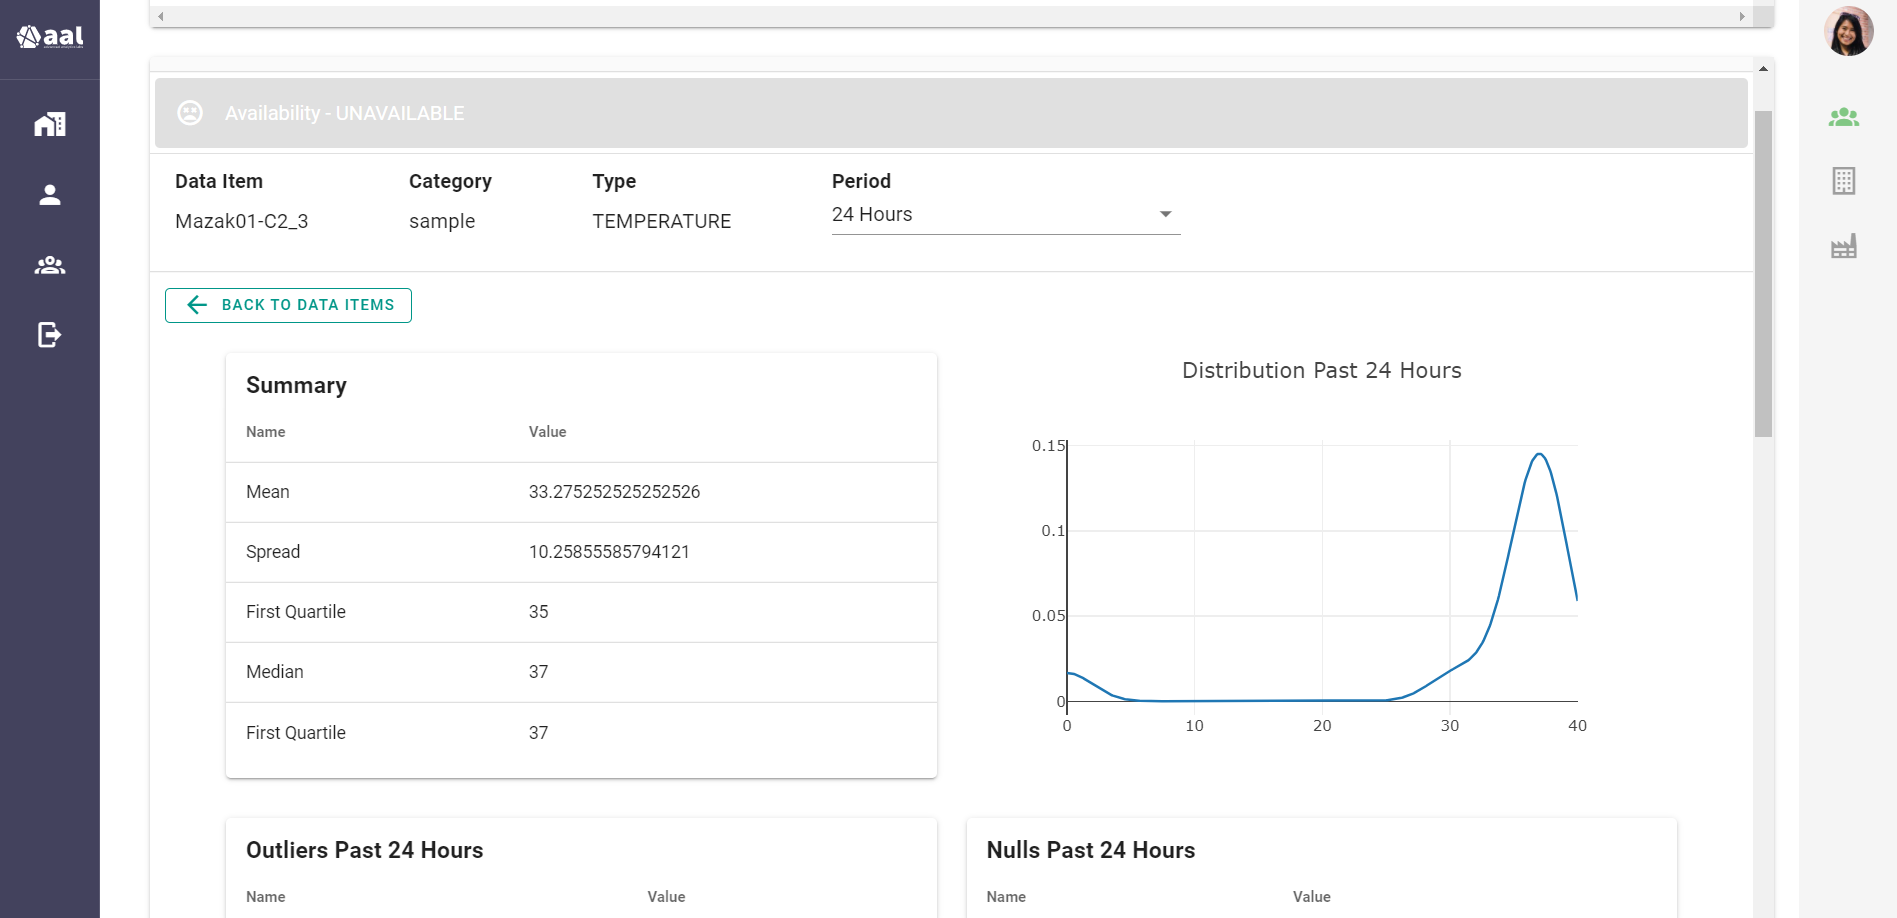This screenshot has width=1897, height=918.
Task: Click the Period dropdown arrow
Action: (1165, 214)
